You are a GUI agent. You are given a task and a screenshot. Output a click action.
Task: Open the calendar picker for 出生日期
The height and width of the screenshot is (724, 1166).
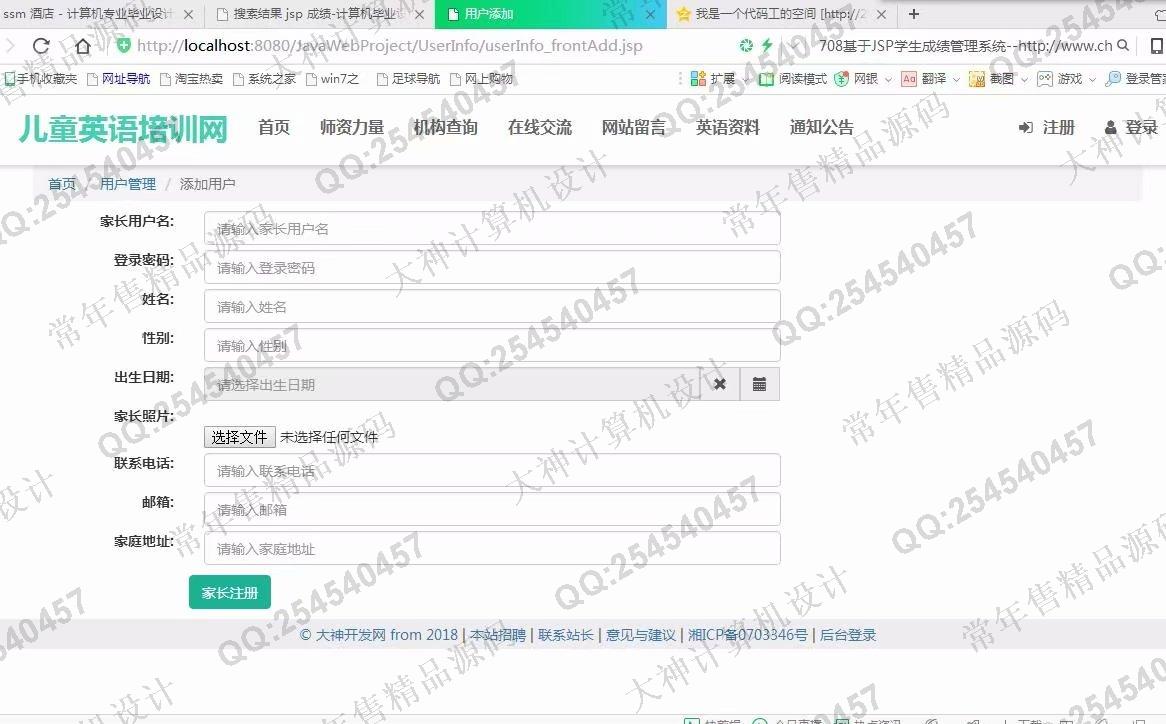click(x=759, y=385)
